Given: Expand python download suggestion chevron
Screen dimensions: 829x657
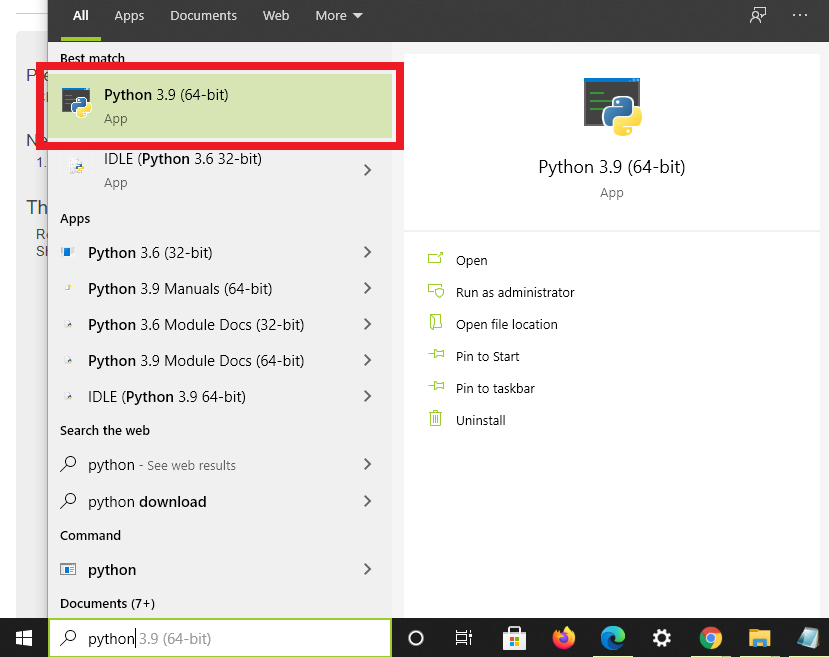Looking at the screenshot, I should click(367, 501).
